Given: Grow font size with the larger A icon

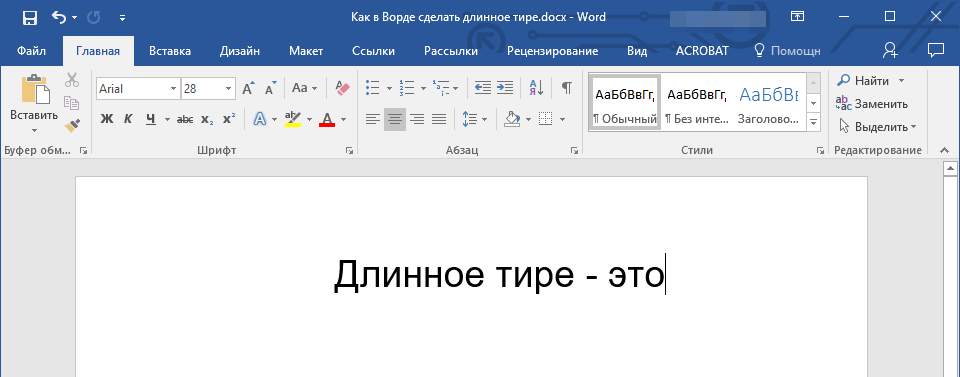Looking at the screenshot, I should (x=248, y=88).
